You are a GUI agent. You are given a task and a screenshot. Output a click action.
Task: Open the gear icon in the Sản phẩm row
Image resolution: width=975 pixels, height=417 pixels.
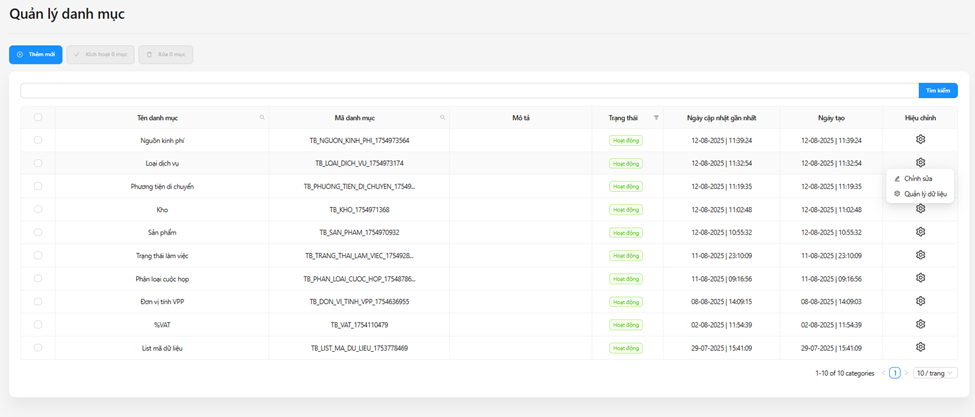point(920,232)
